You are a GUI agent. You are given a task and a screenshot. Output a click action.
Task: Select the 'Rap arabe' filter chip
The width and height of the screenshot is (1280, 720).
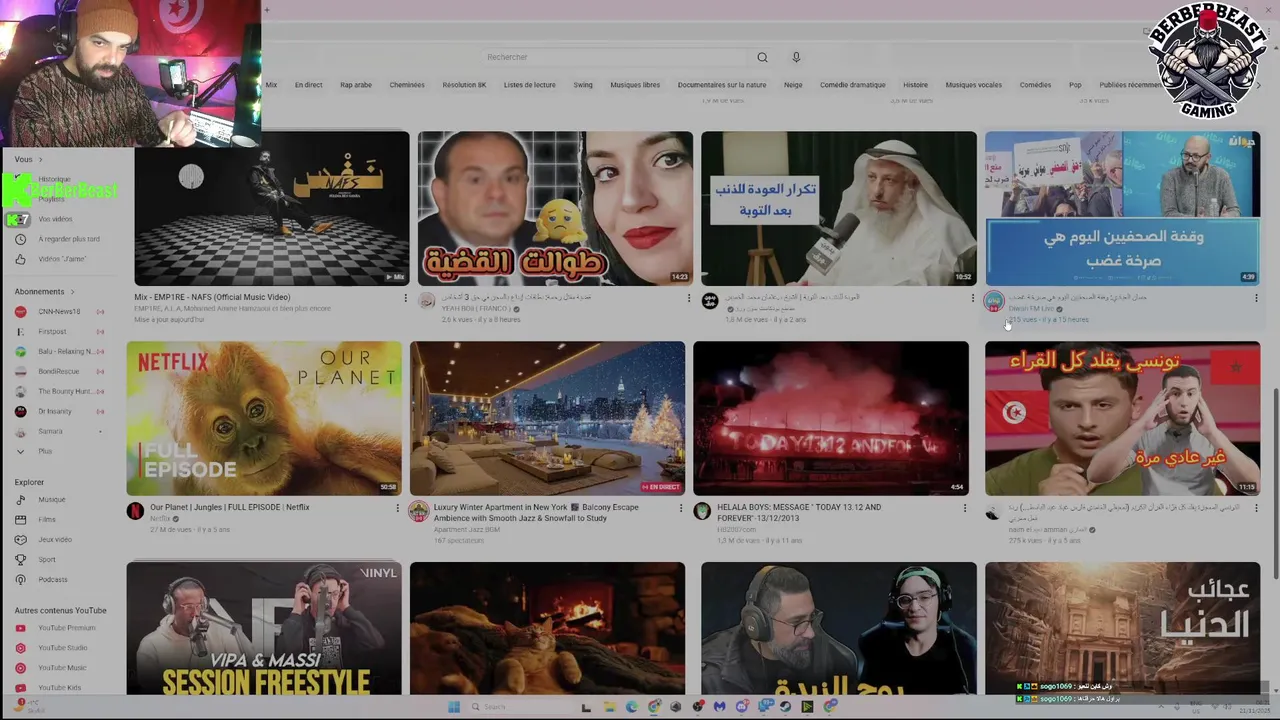356,85
